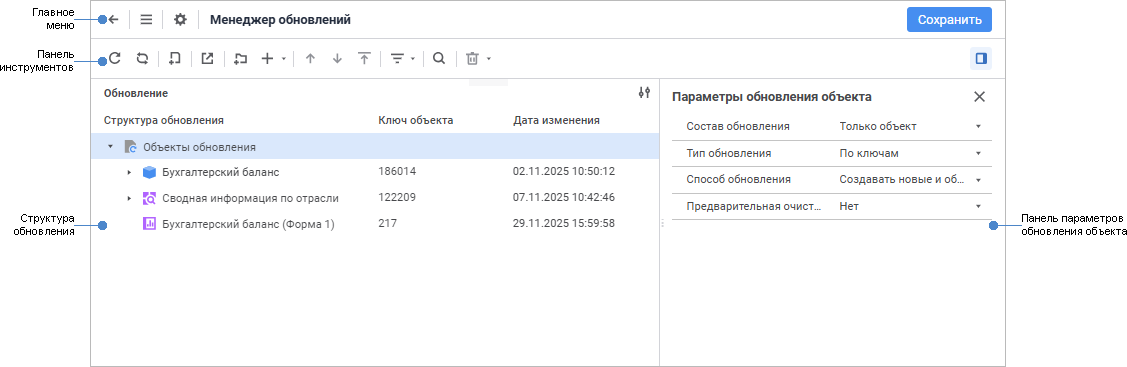This screenshot has height=367, width=1127.
Task: Click date 29.11.2025 15:59:58
Action: pyautogui.click(x=564, y=223)
